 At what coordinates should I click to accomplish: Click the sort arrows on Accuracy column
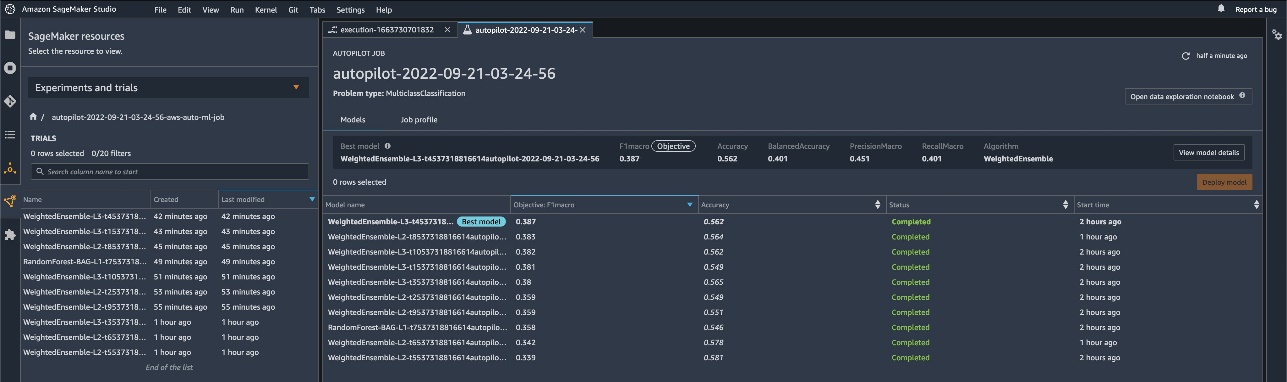click(x=878, y=204)
